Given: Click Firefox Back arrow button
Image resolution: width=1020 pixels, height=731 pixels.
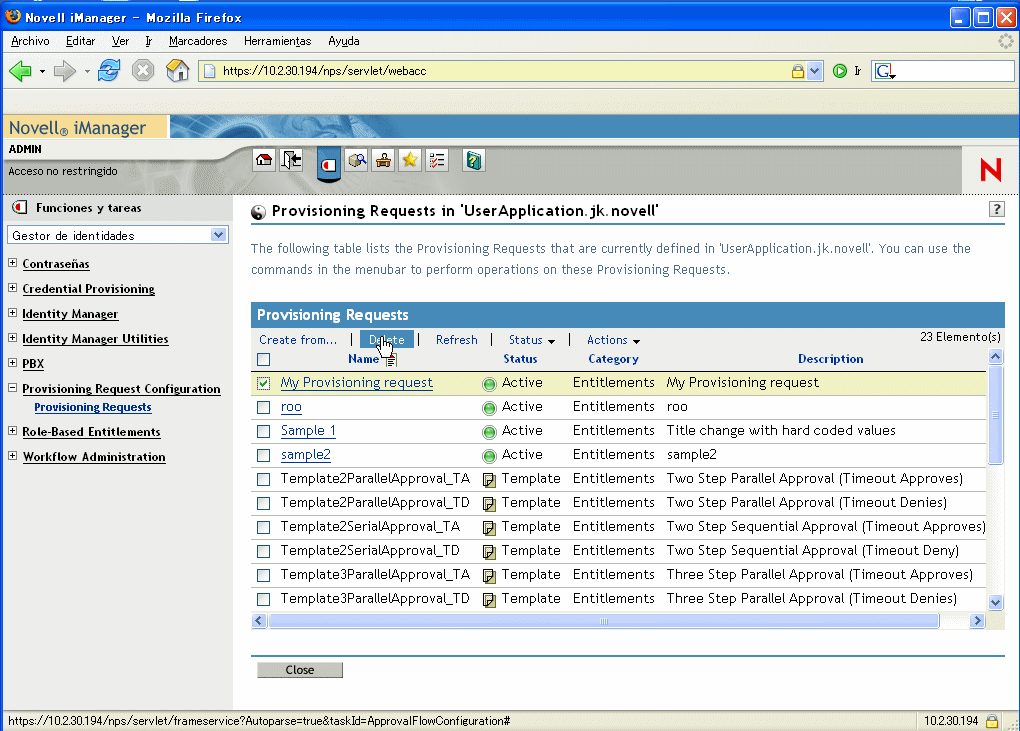Looking at the screenshot, I should point(21,71).
